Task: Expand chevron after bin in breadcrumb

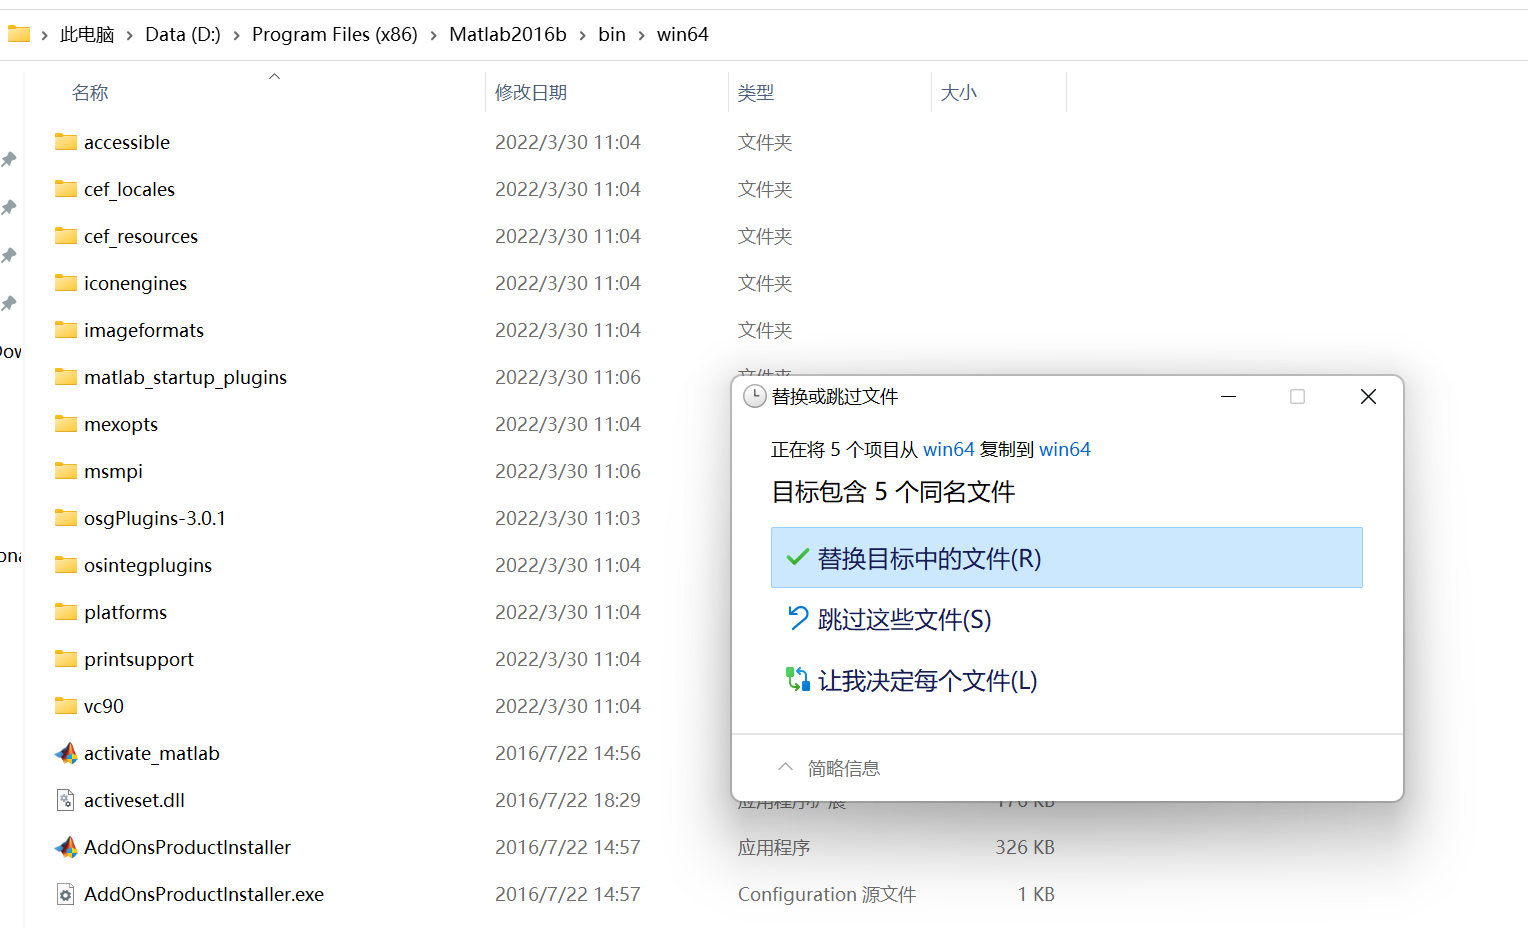Action: pos(641,35)
